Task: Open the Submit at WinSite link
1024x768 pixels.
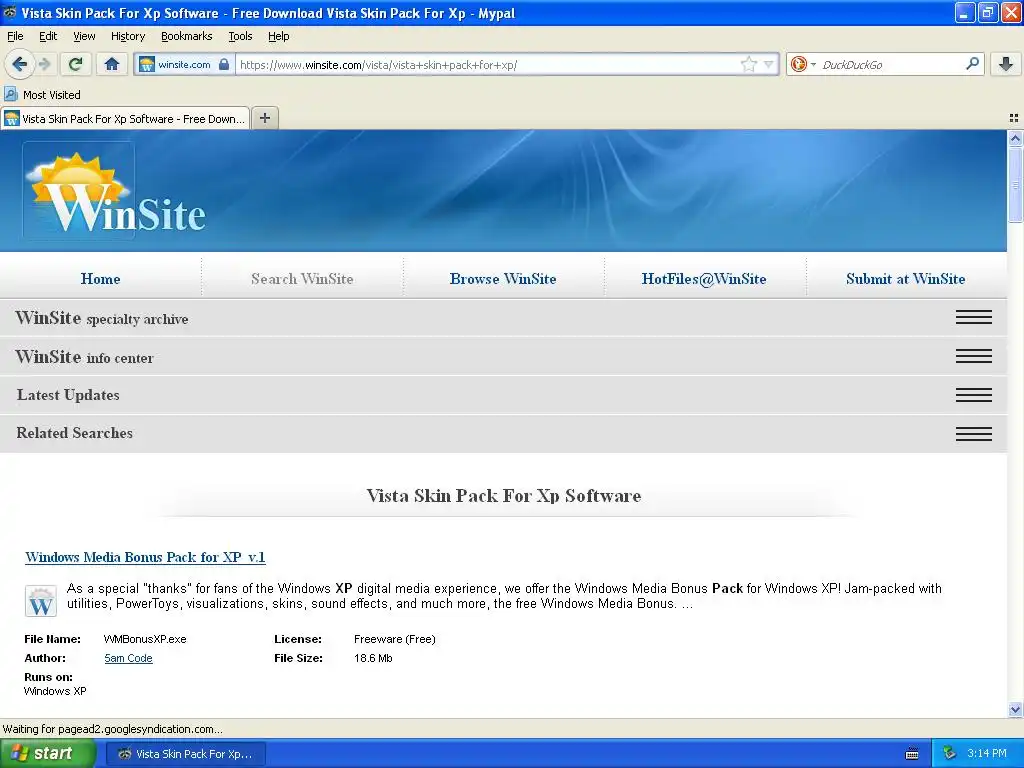Action: (x=905, y=279)
